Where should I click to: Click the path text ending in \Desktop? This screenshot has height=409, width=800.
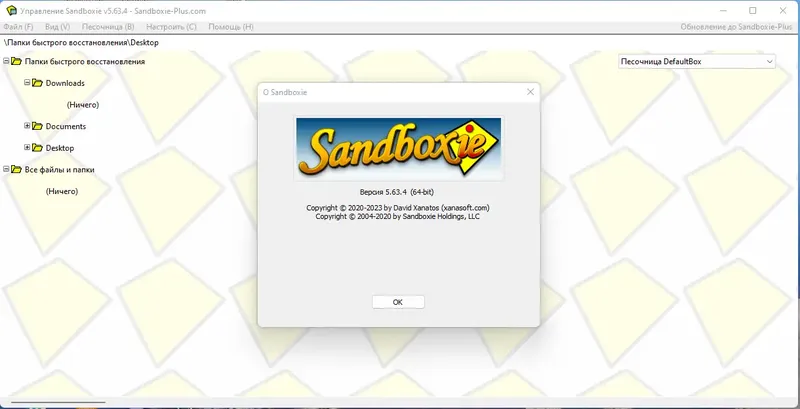pyautogui.click(x=81, y=43)
